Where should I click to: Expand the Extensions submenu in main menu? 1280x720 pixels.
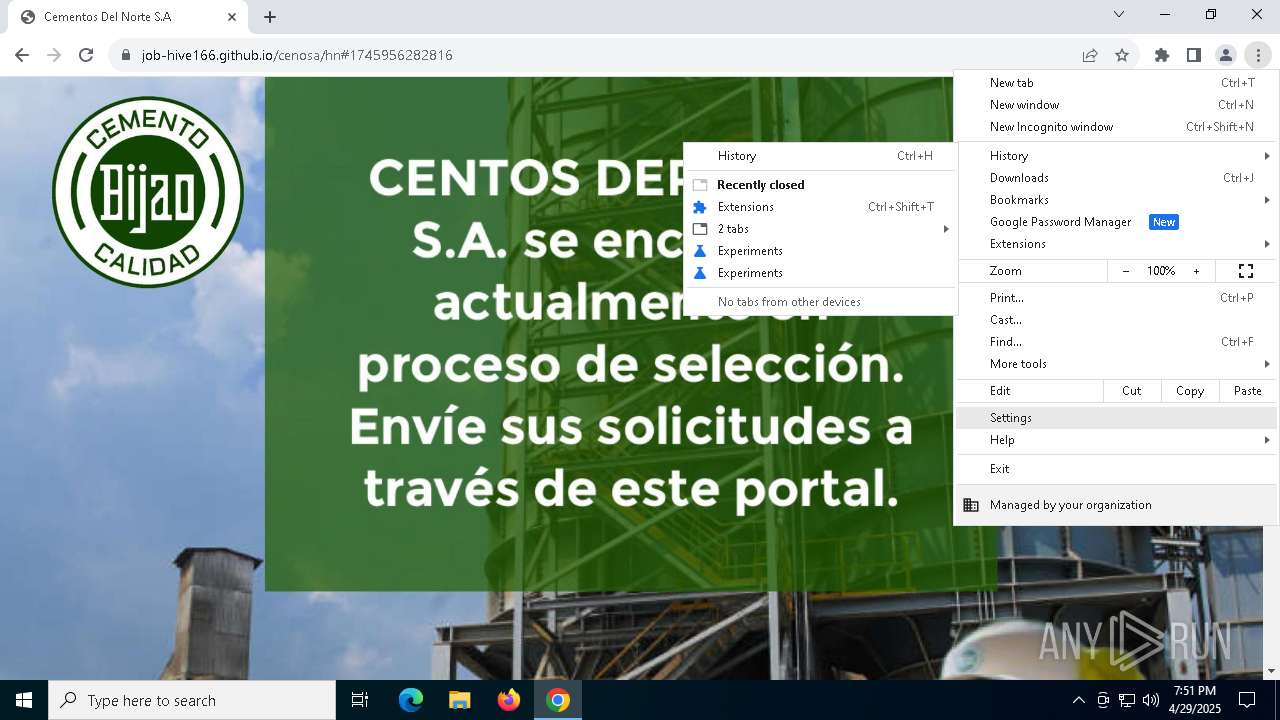pos(1116,244)
